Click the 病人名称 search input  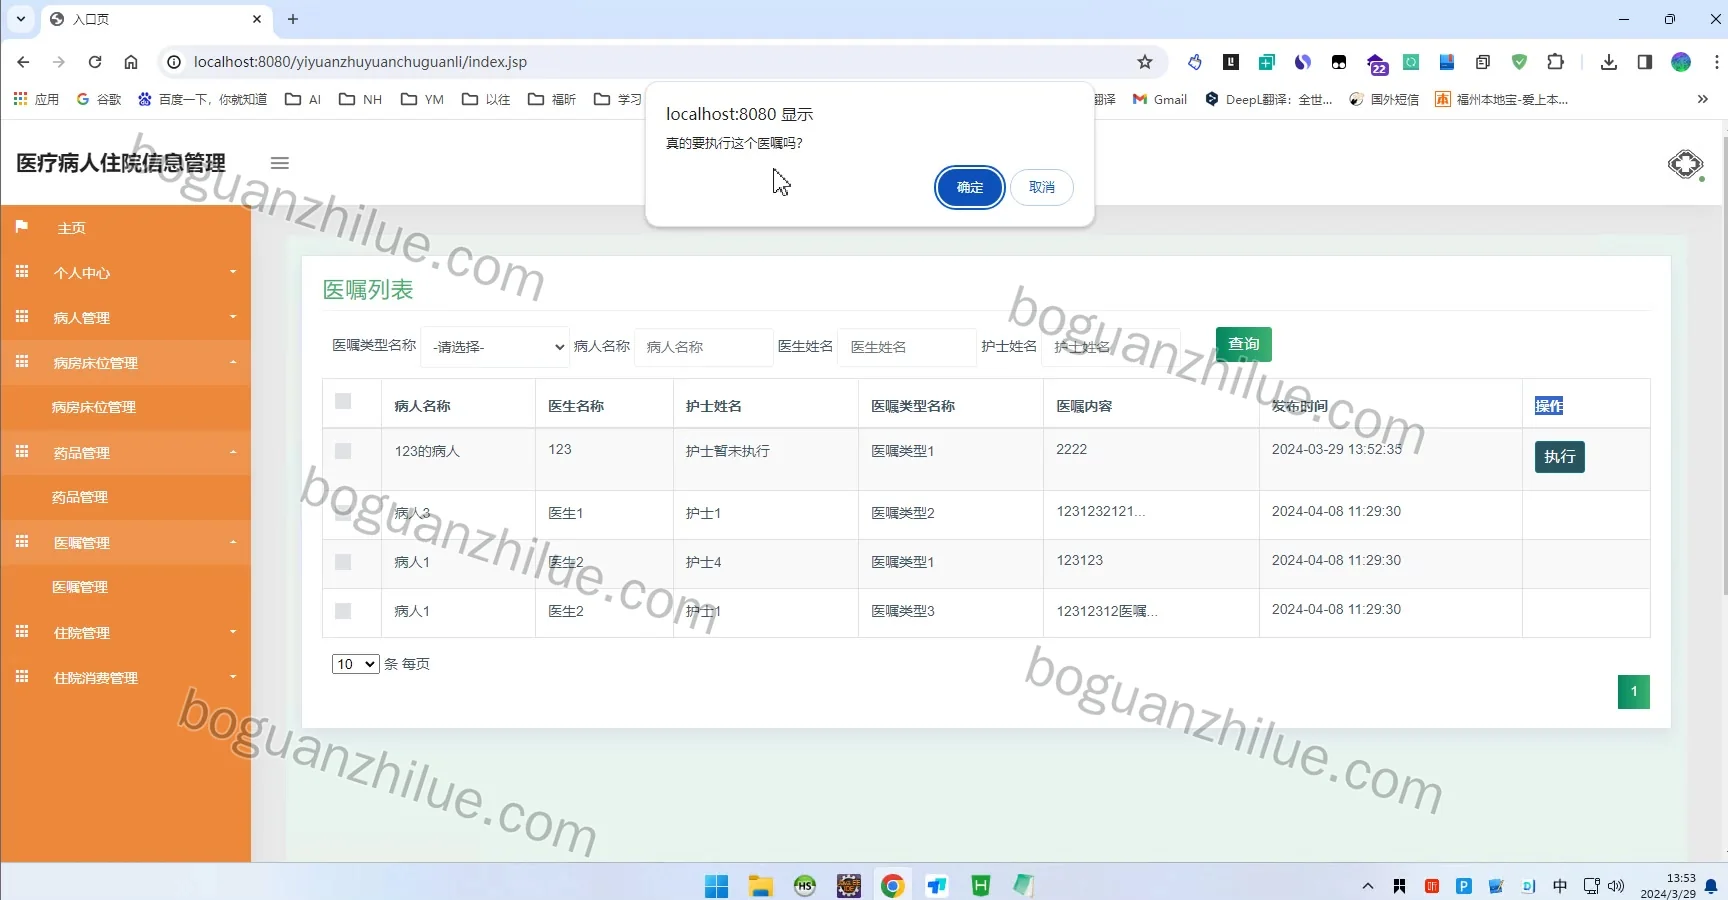[704, 347]
